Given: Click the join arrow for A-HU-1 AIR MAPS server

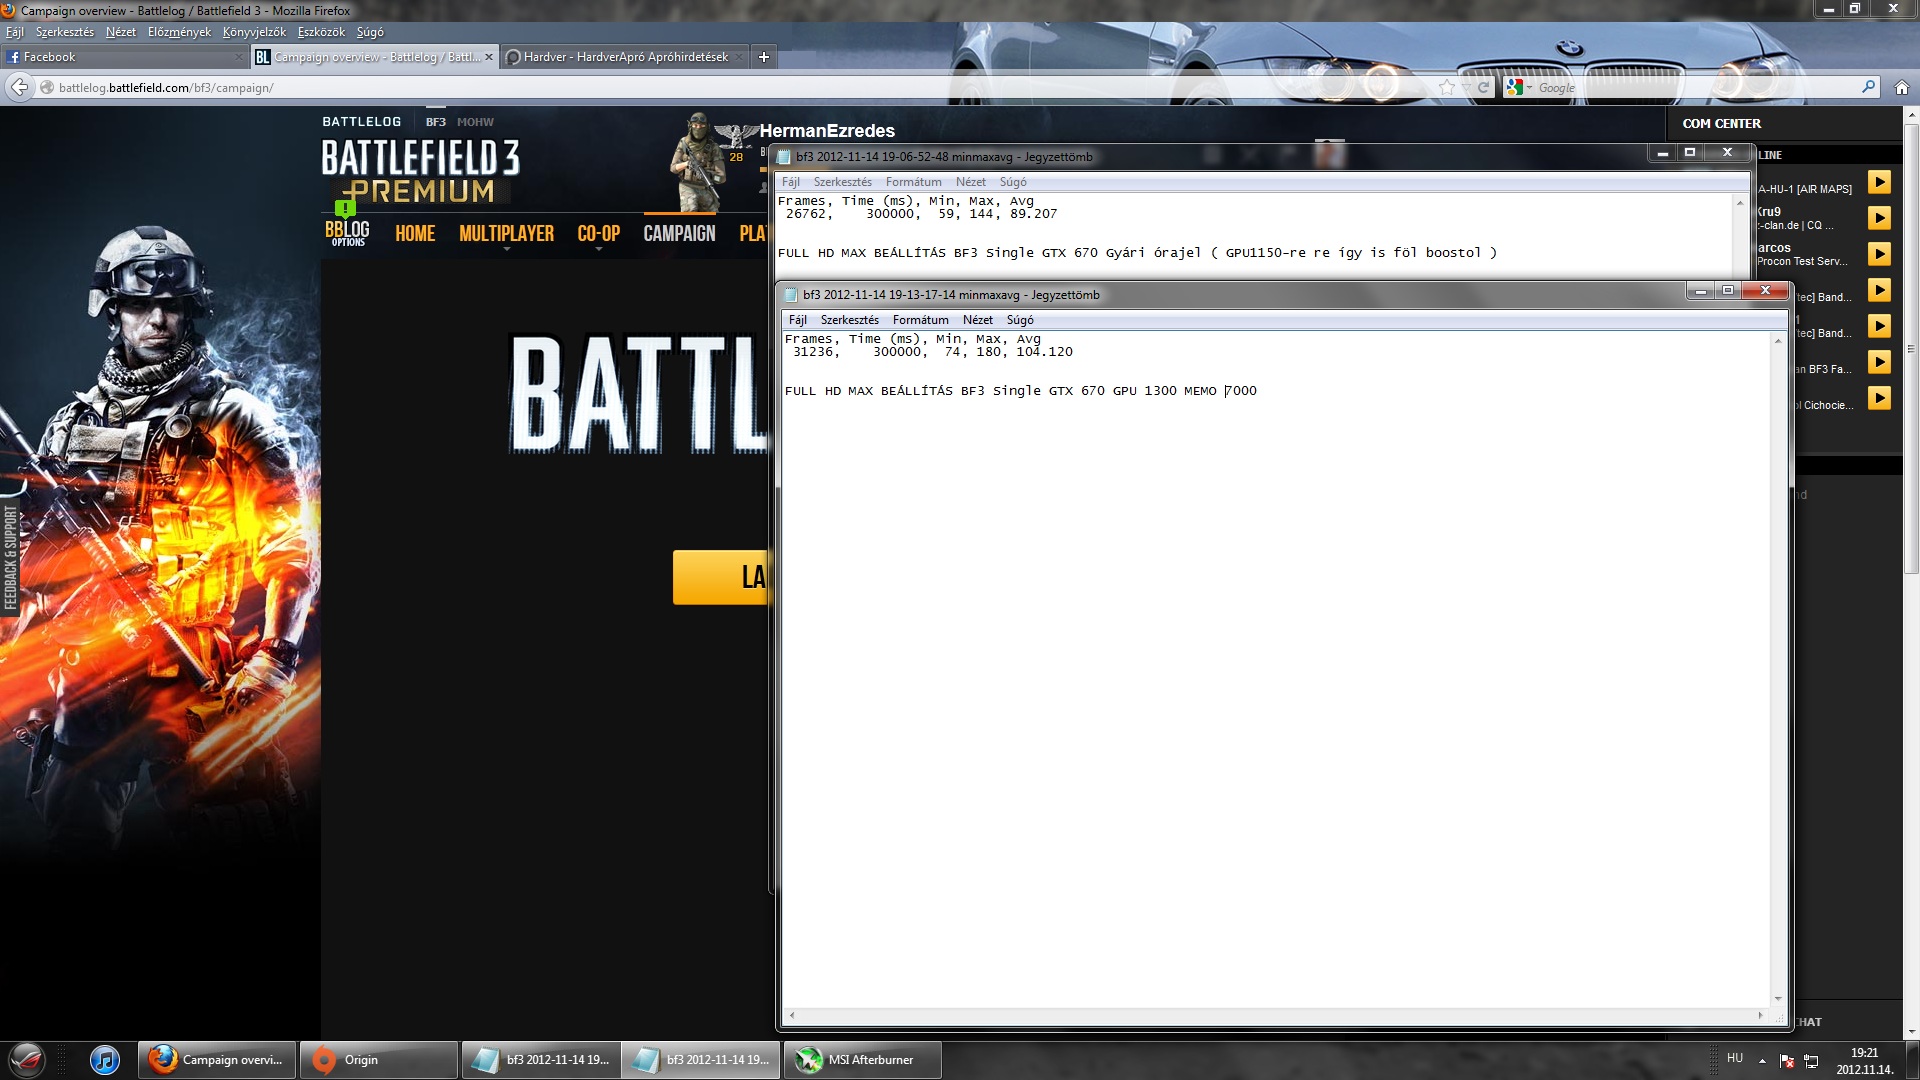Looking at the screenshot, I should pos(1879,182).
